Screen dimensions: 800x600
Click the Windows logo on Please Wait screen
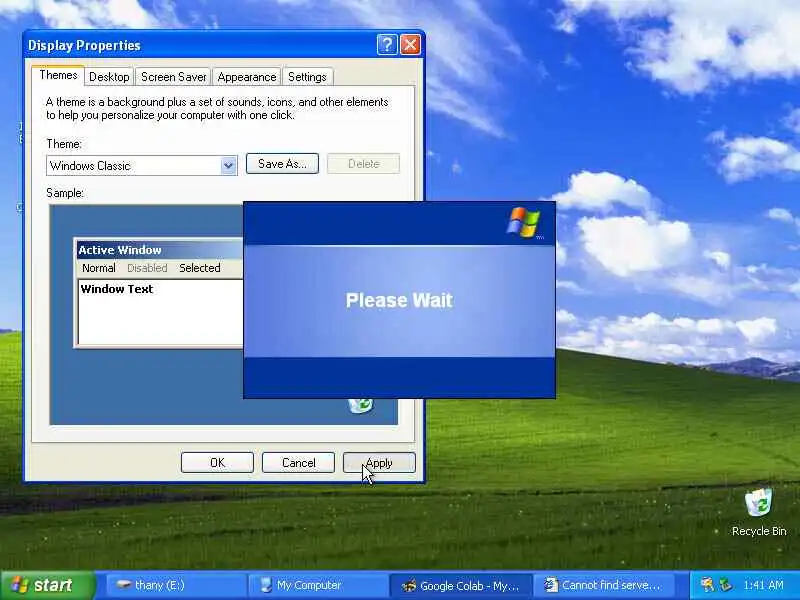click(x=524, y=222)
